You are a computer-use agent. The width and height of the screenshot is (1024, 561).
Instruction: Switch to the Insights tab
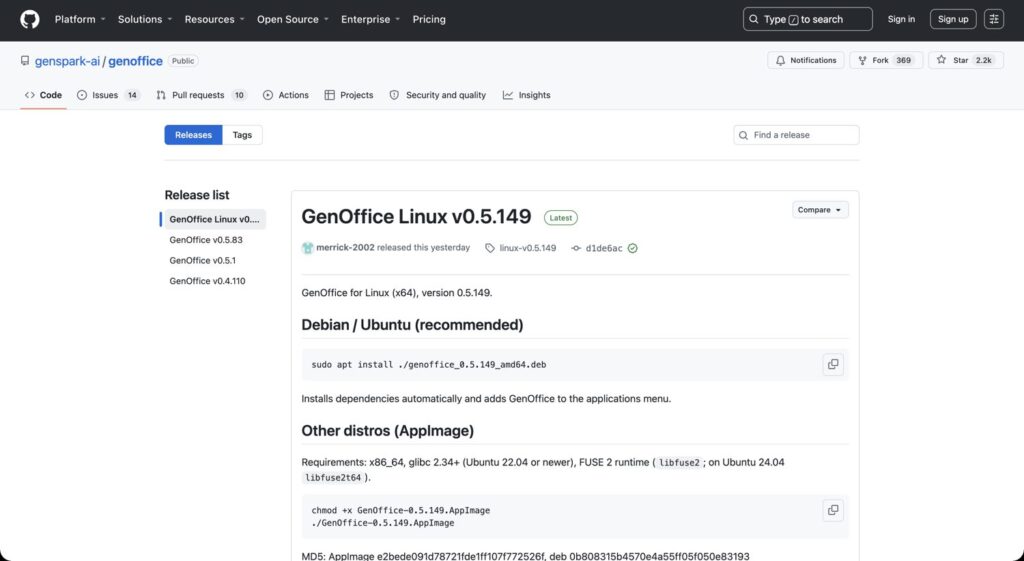(x=526, y=95)
